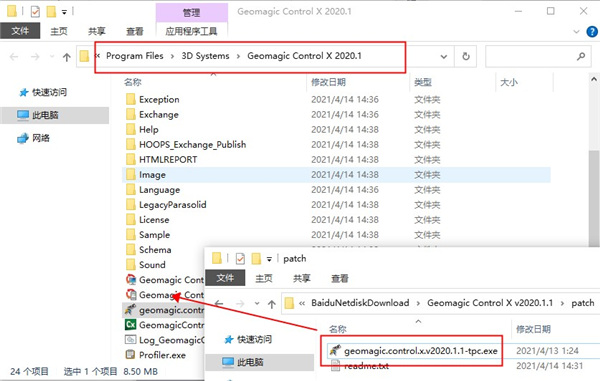Expand chevron after Program Files in breadcrumb
Viewport: 600px width, 381px height.
coord(172,56)
